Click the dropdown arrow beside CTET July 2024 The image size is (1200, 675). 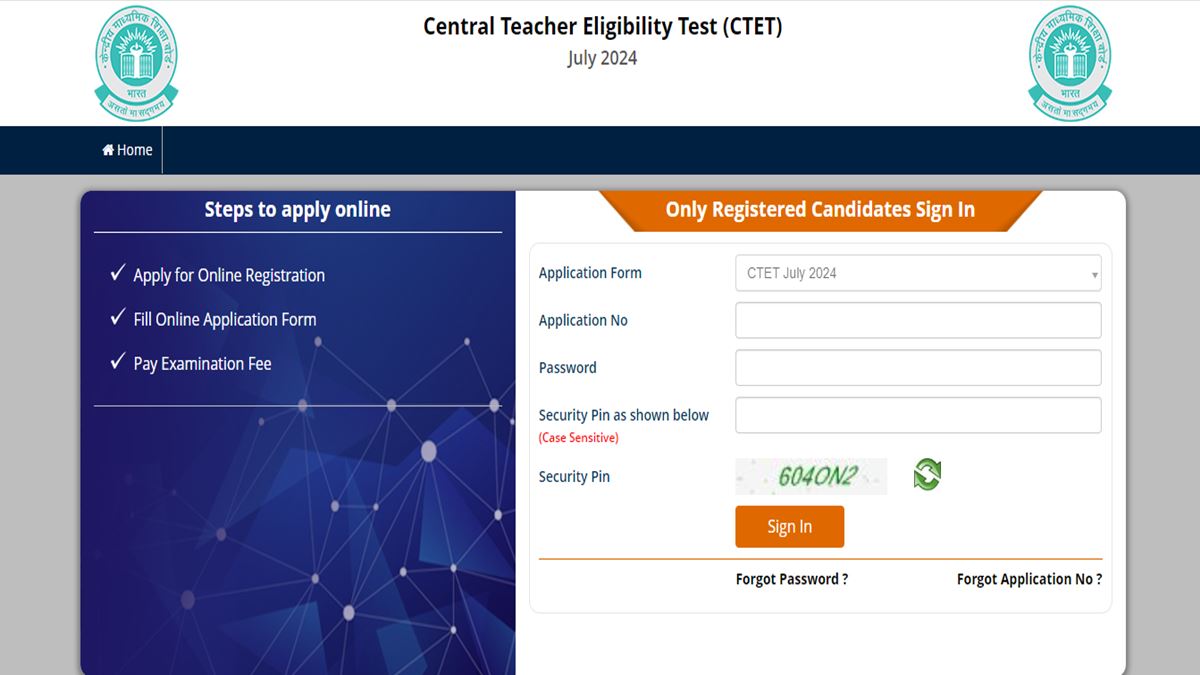(x=1094, y=272)
